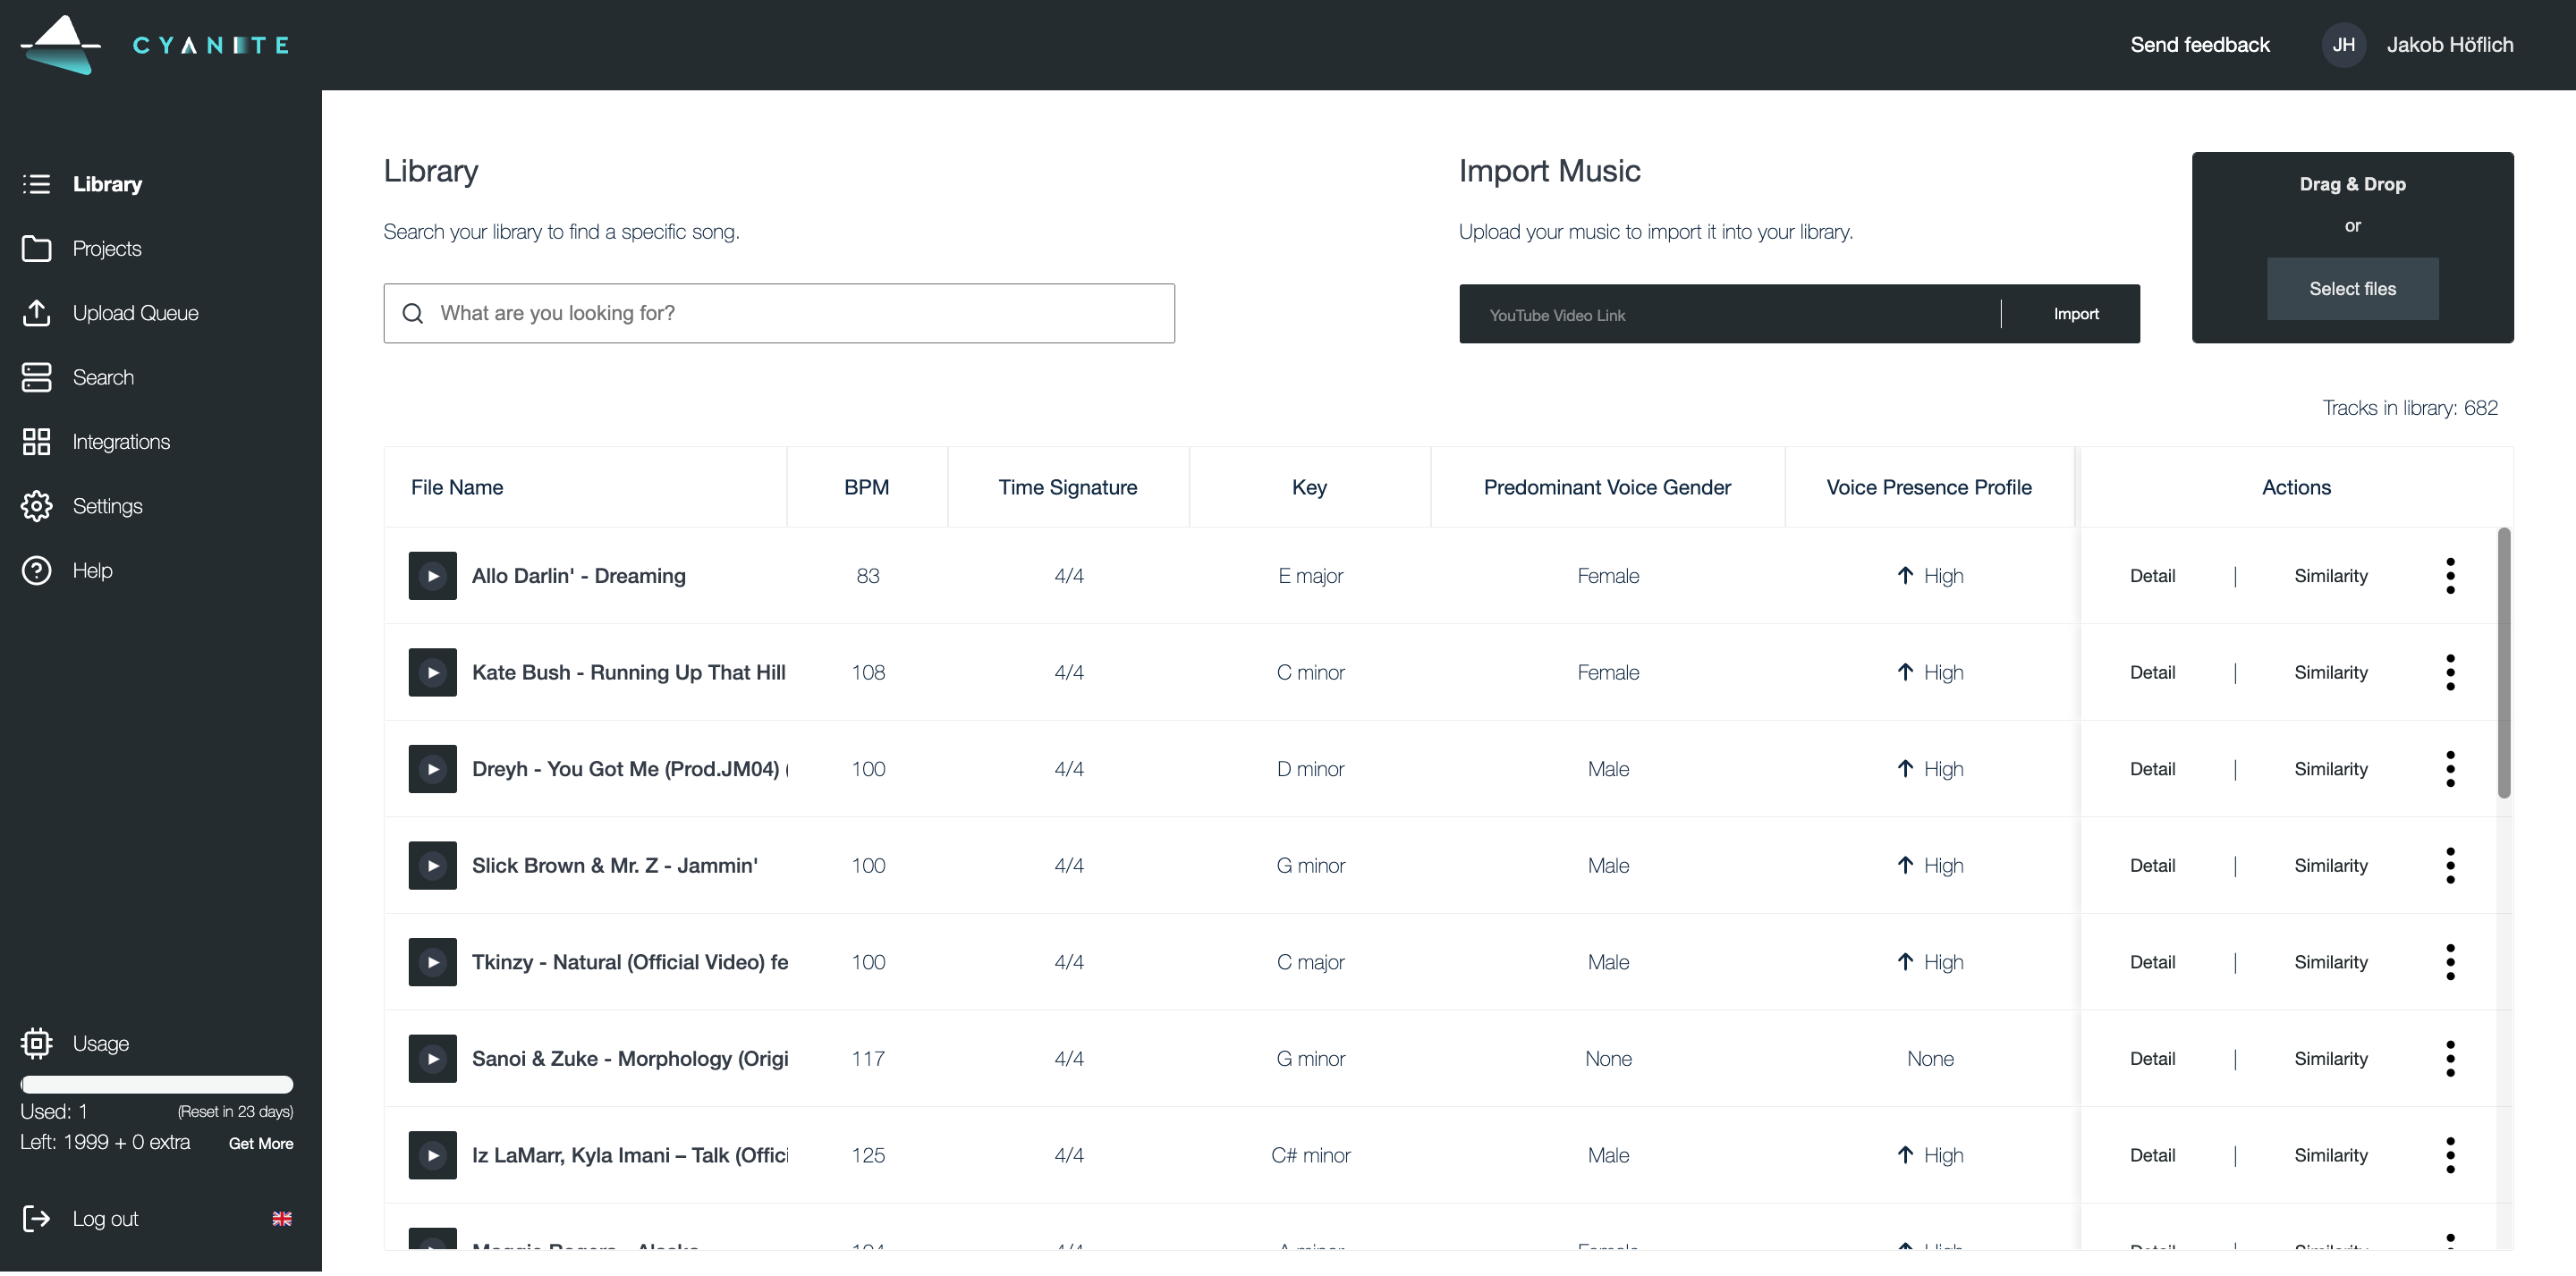
Task: Expand actions menu for Sanoi & Zuke track
Action: click(x=2450, y=1058)
